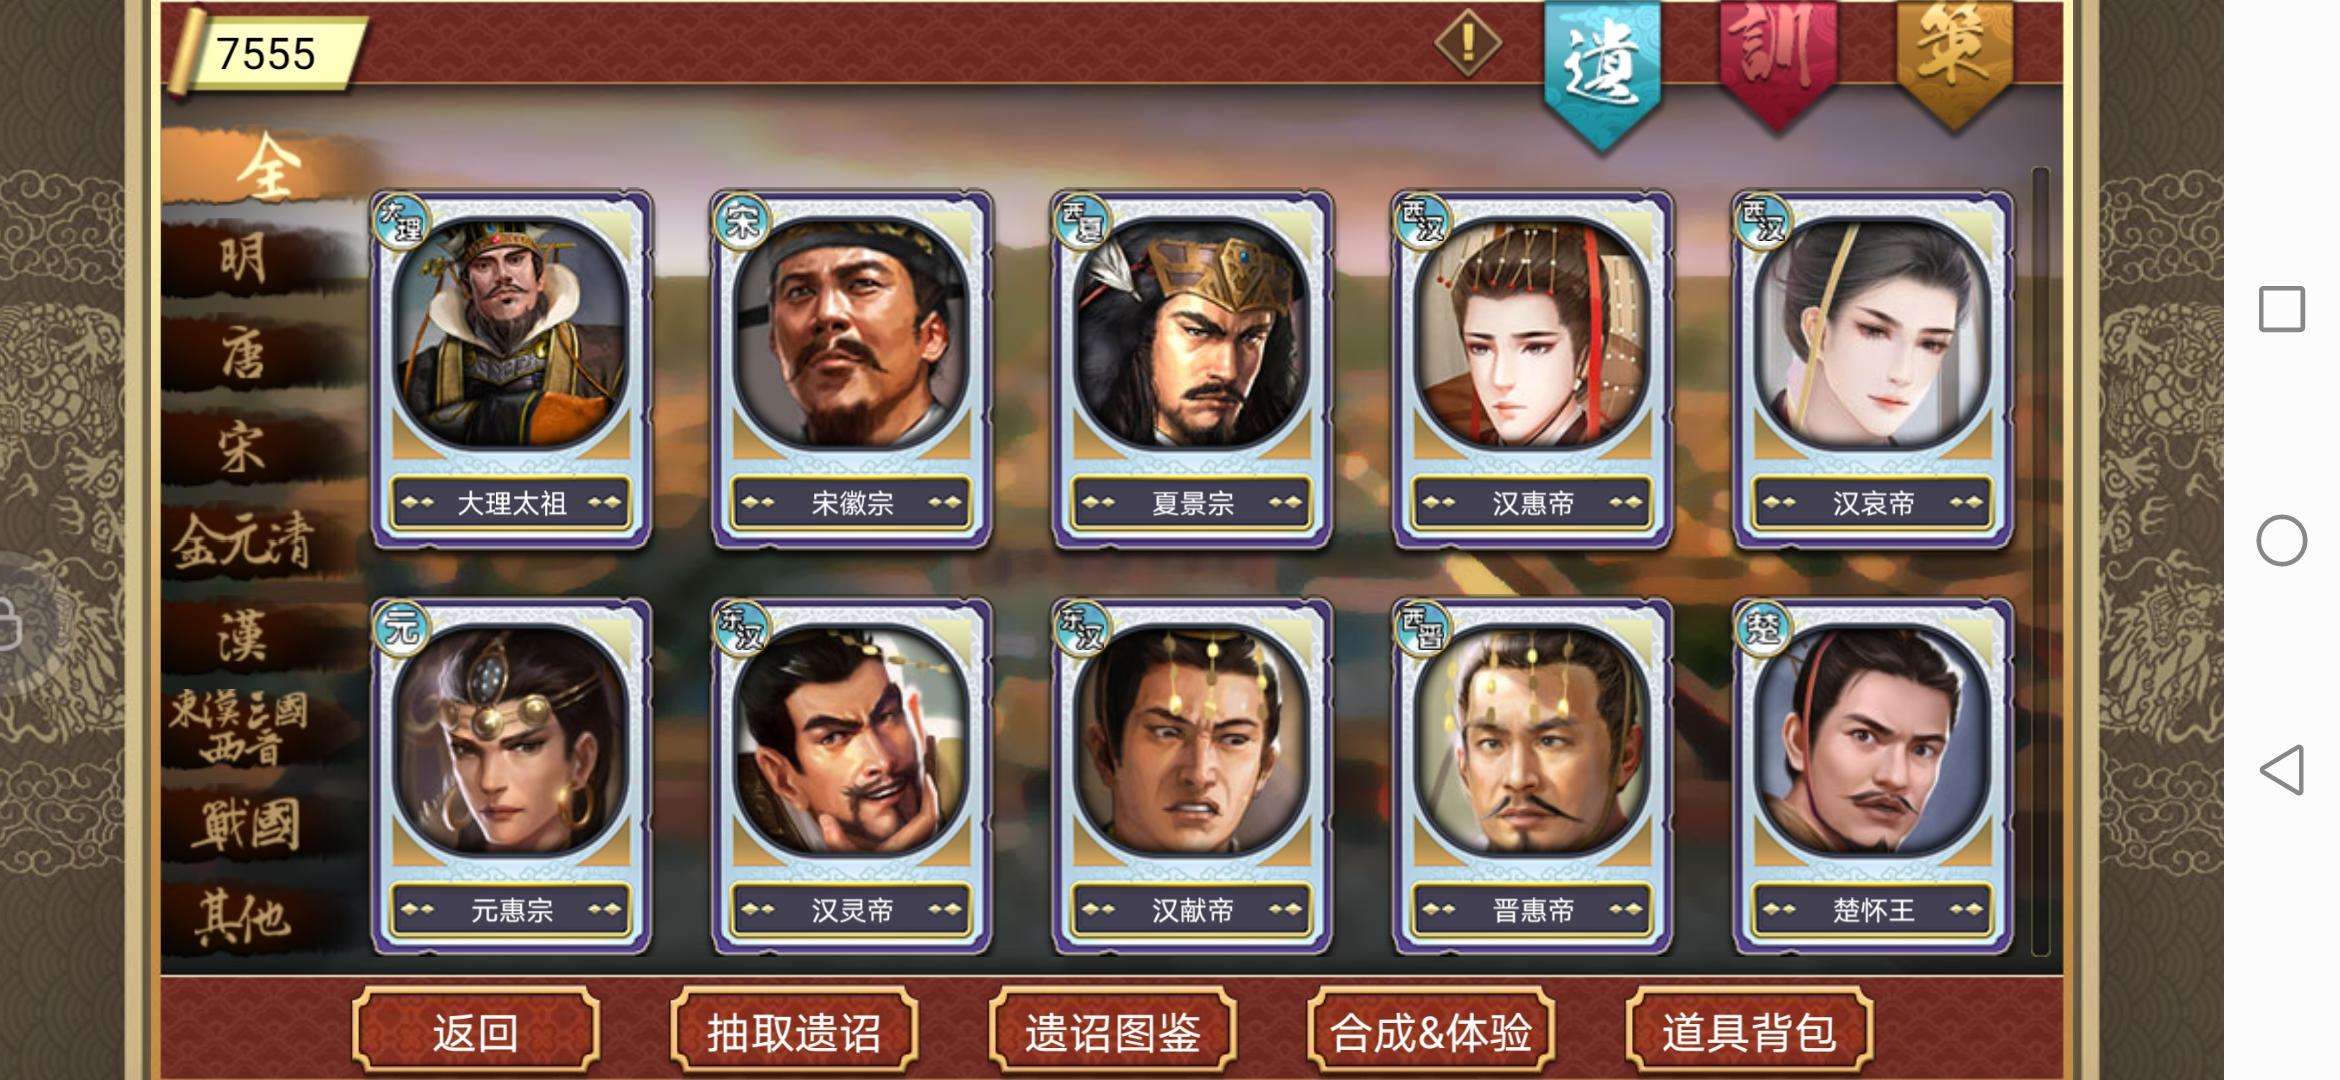Select the 汉献帝 emperor card
This screenshot has height=1080, width=2340.
pos(1191,776)
